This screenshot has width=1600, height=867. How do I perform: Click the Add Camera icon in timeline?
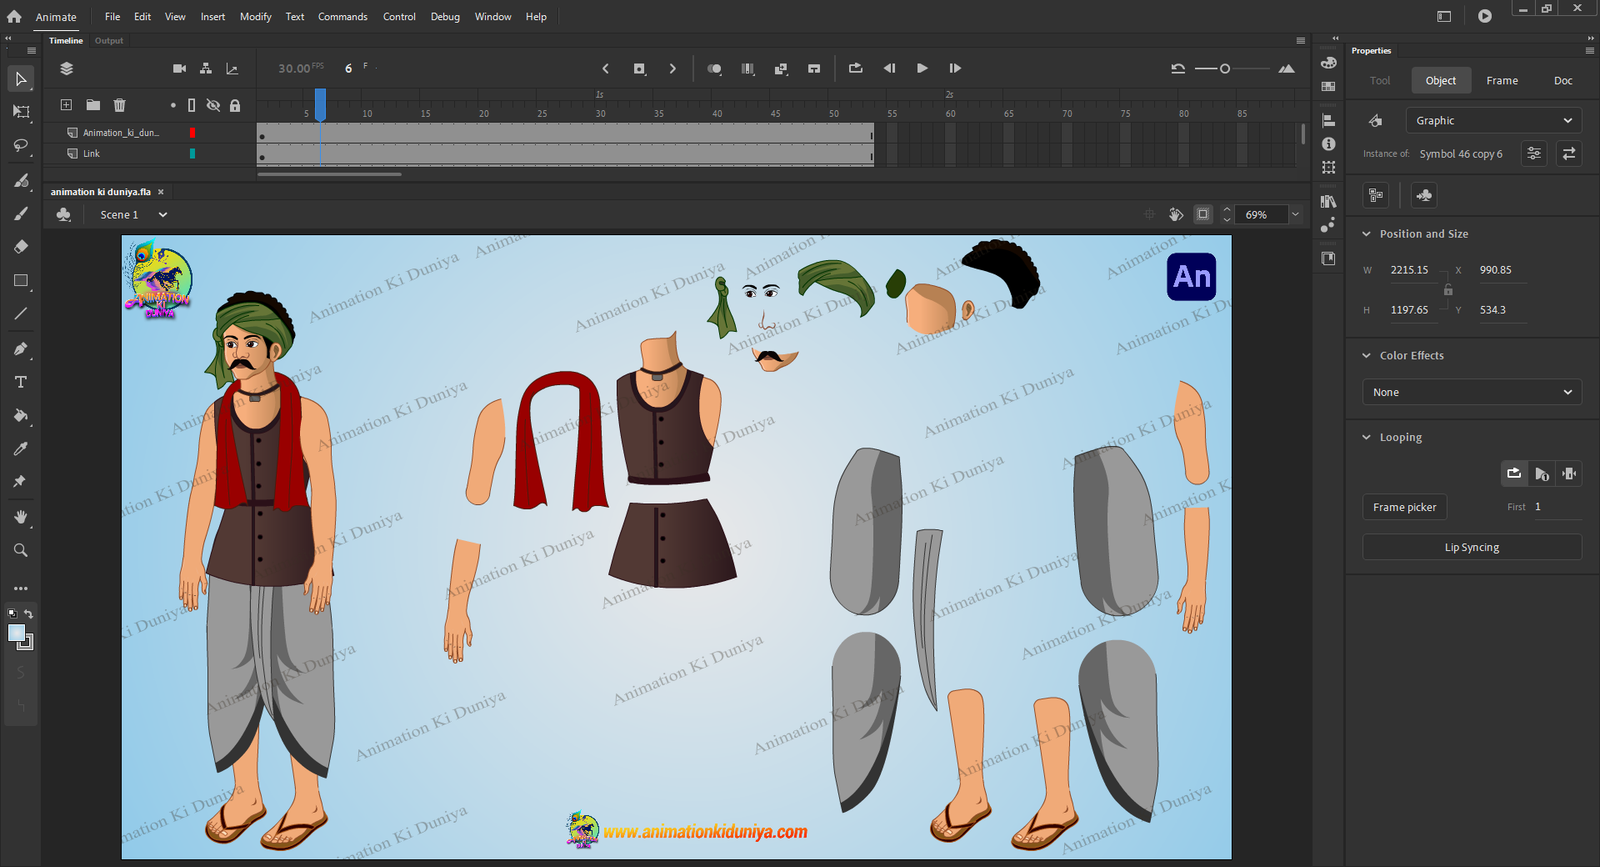[x=179, y=69]
